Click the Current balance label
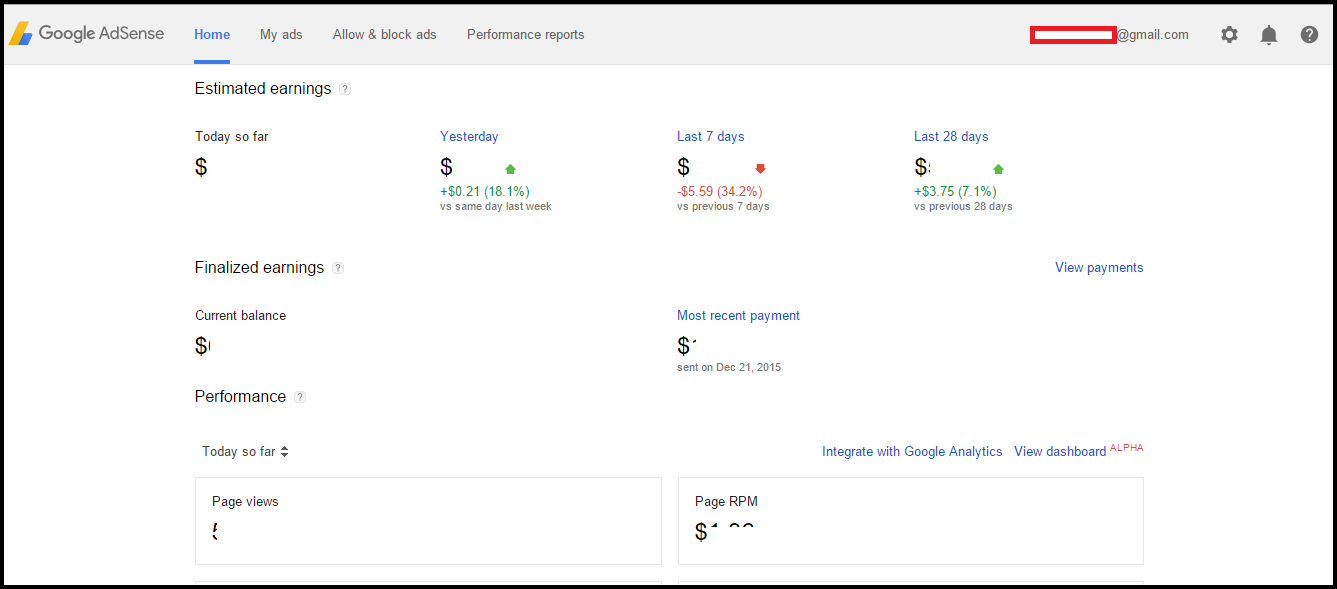Viewport: 1337px width, 589px height. [240, 315]
